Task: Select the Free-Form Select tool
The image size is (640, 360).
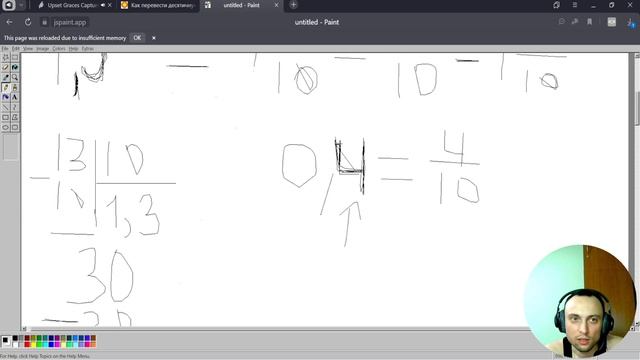Action: (x=5, y=58)
